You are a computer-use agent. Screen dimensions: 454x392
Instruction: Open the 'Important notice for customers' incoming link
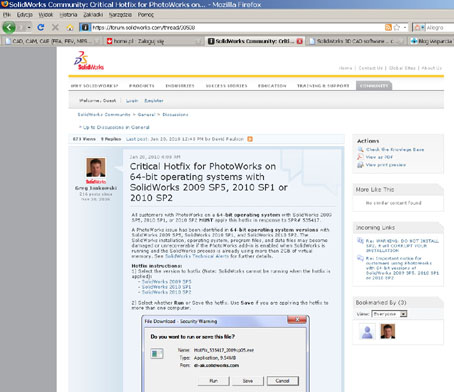pyautogui.click(x=402, y=268)
